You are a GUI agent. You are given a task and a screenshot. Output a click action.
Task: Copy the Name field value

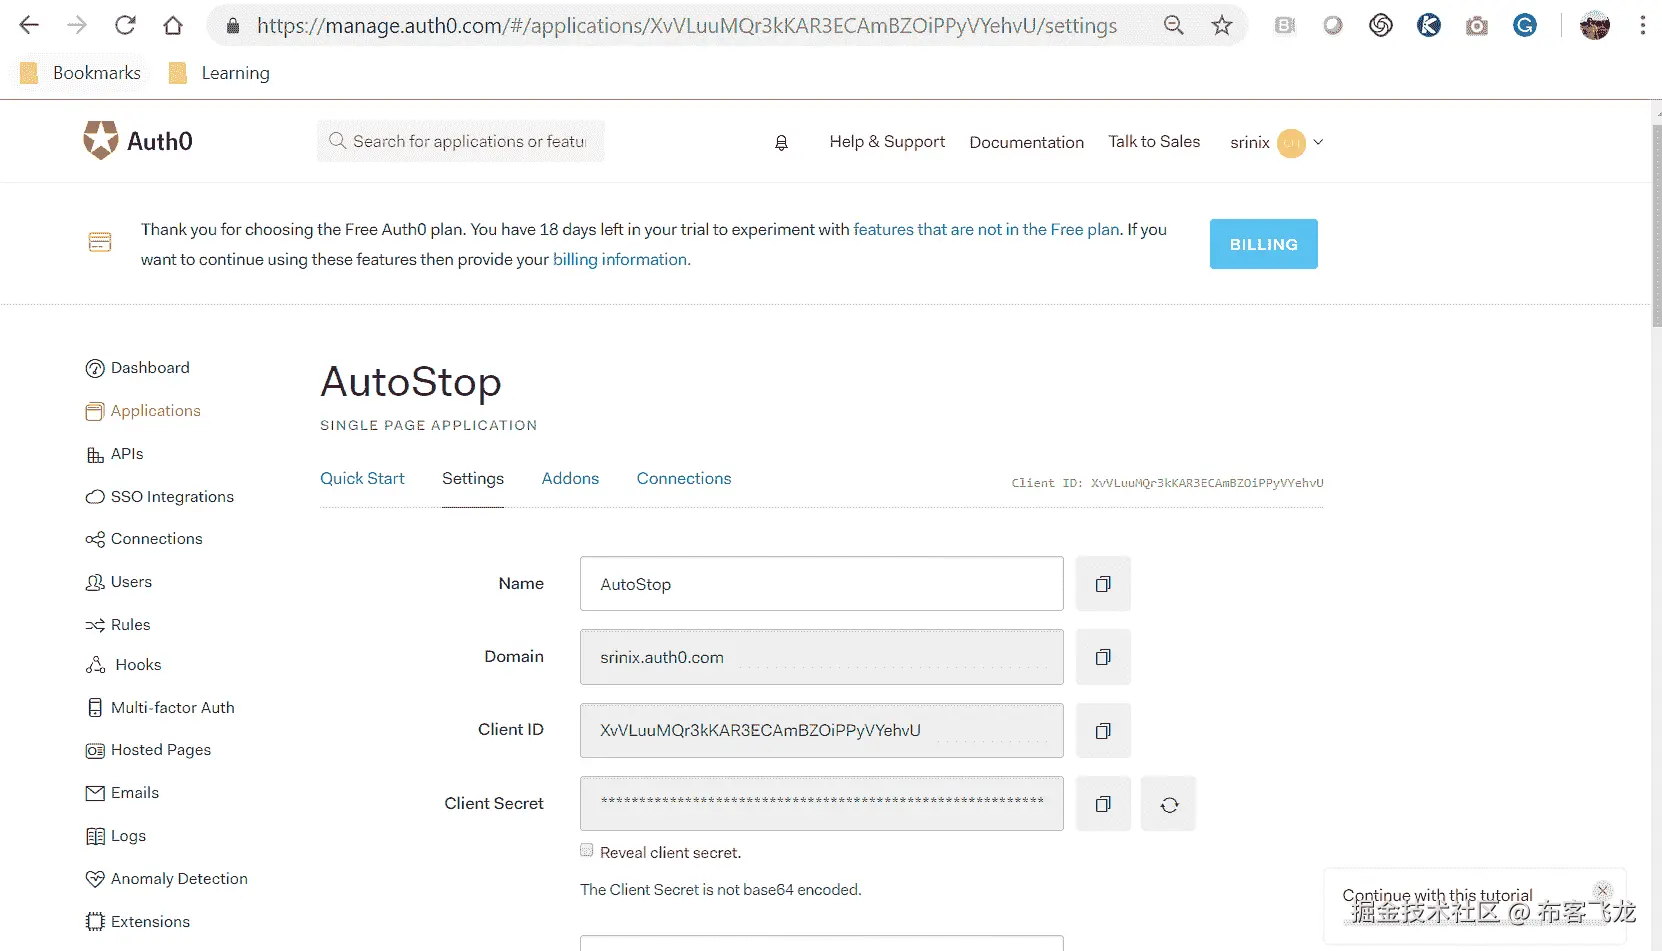[1103, 584]
